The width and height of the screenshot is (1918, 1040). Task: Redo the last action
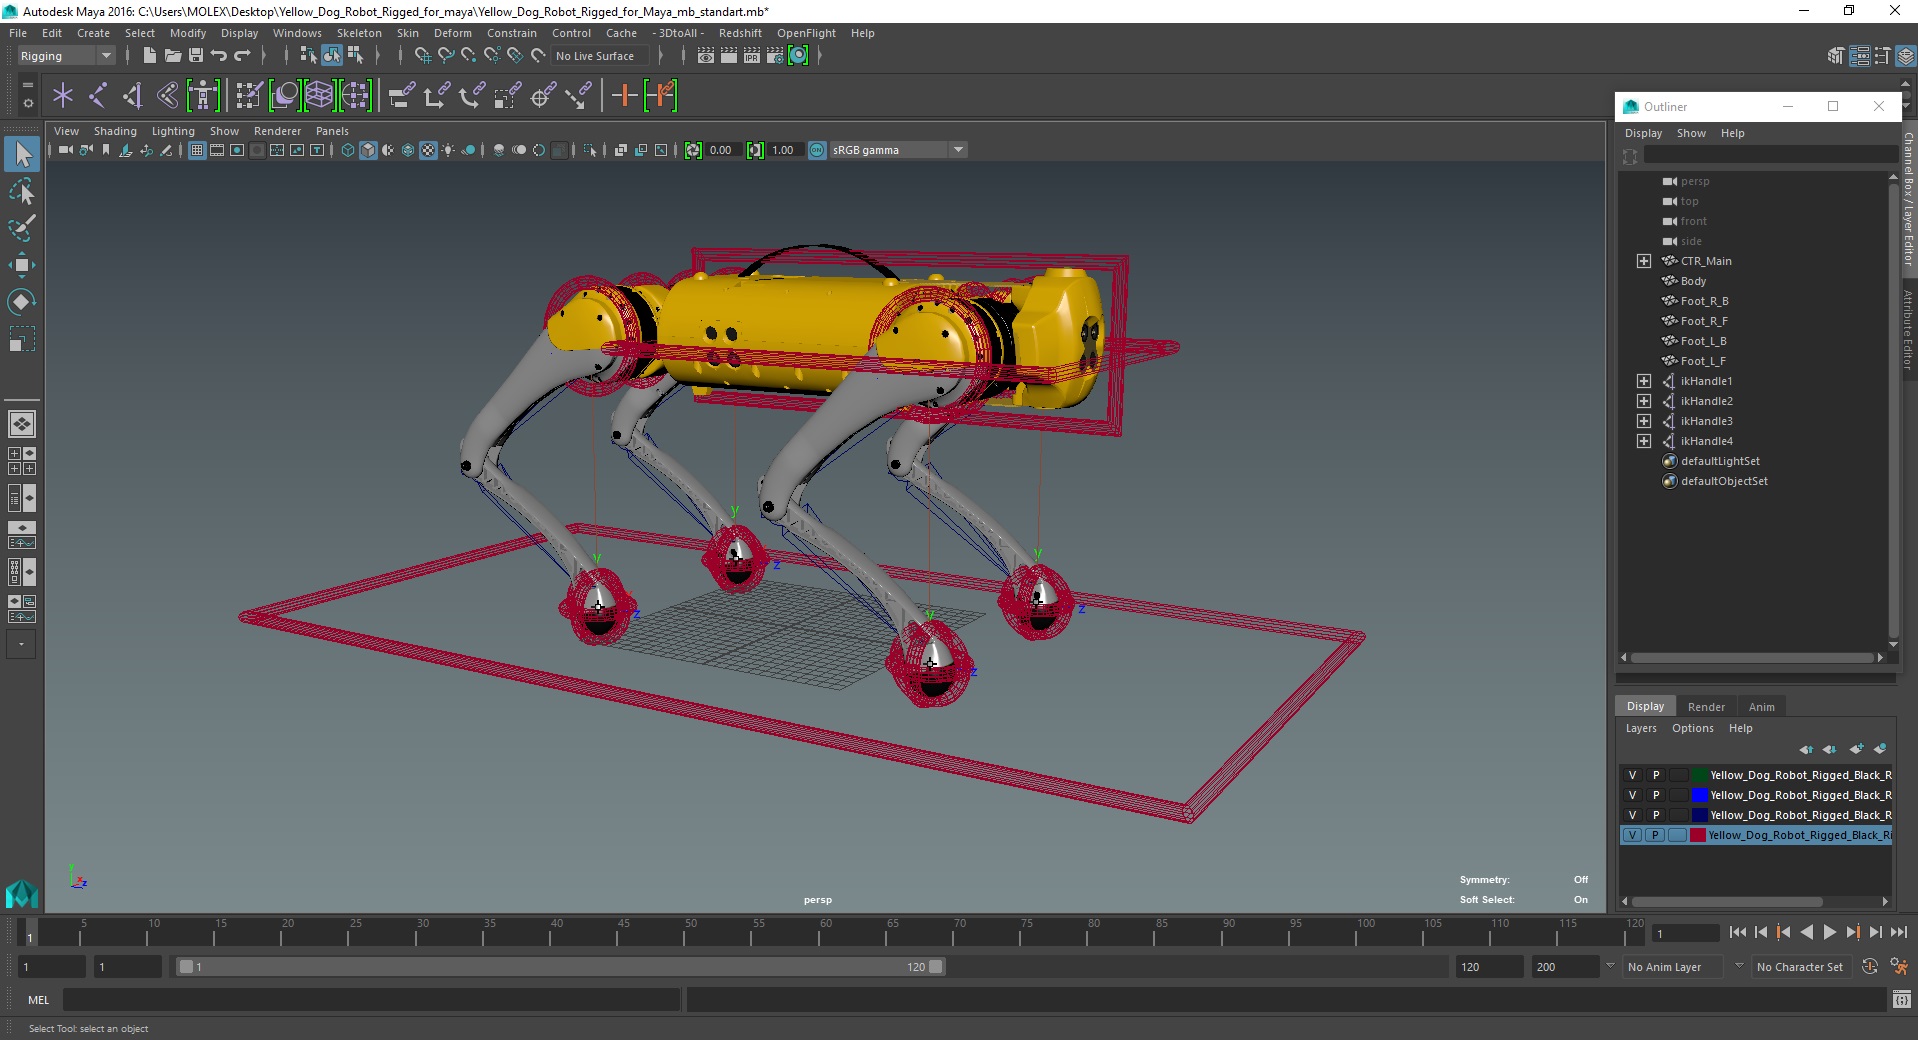242,56
